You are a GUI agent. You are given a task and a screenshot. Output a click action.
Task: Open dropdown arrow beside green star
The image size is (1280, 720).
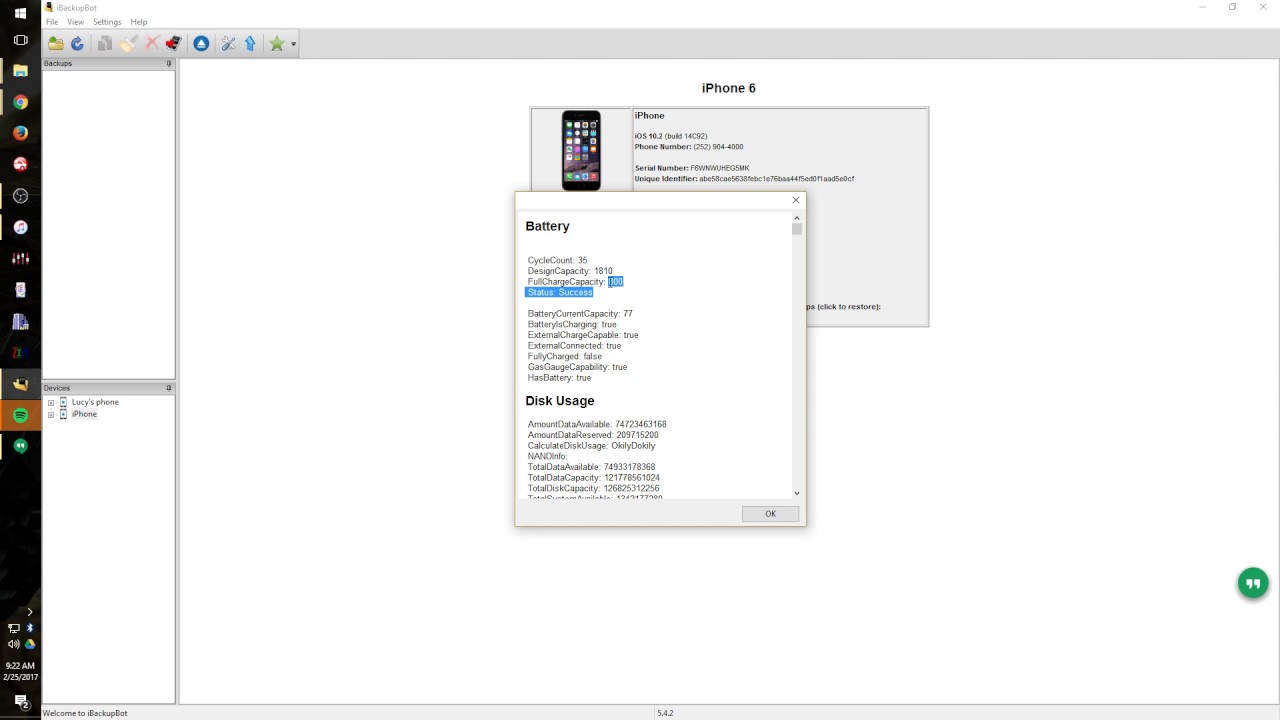coord(293,44)
